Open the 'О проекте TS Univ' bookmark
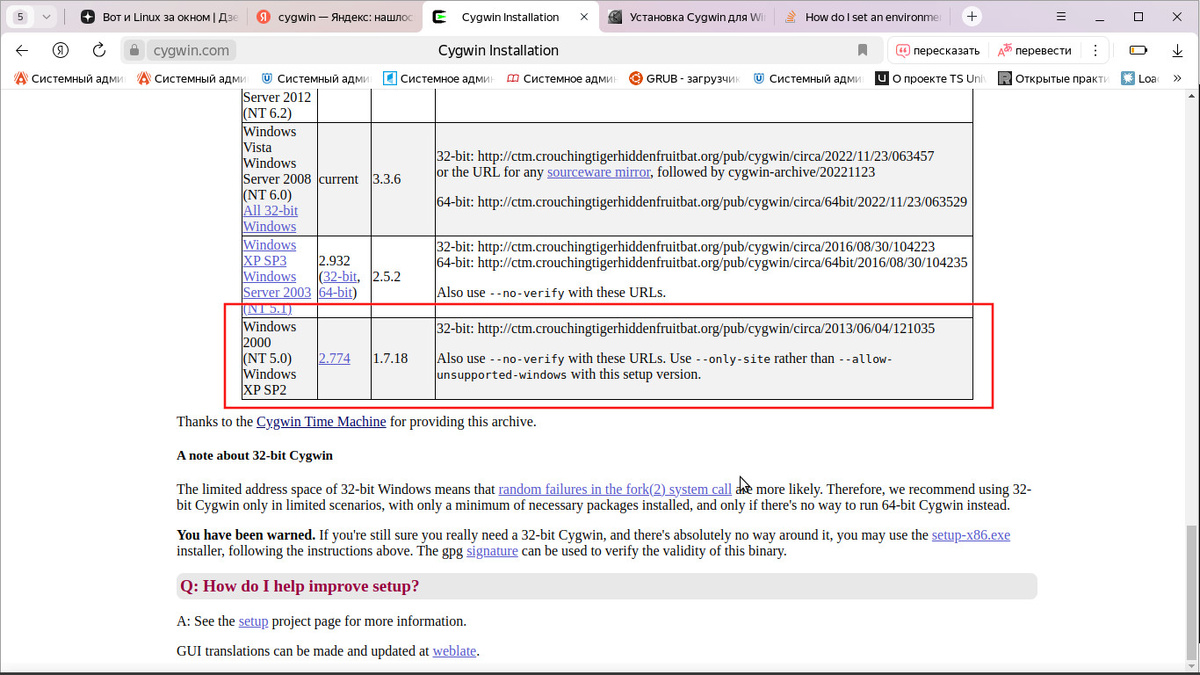The image size is (1200, 675). [x=930, y=78]
